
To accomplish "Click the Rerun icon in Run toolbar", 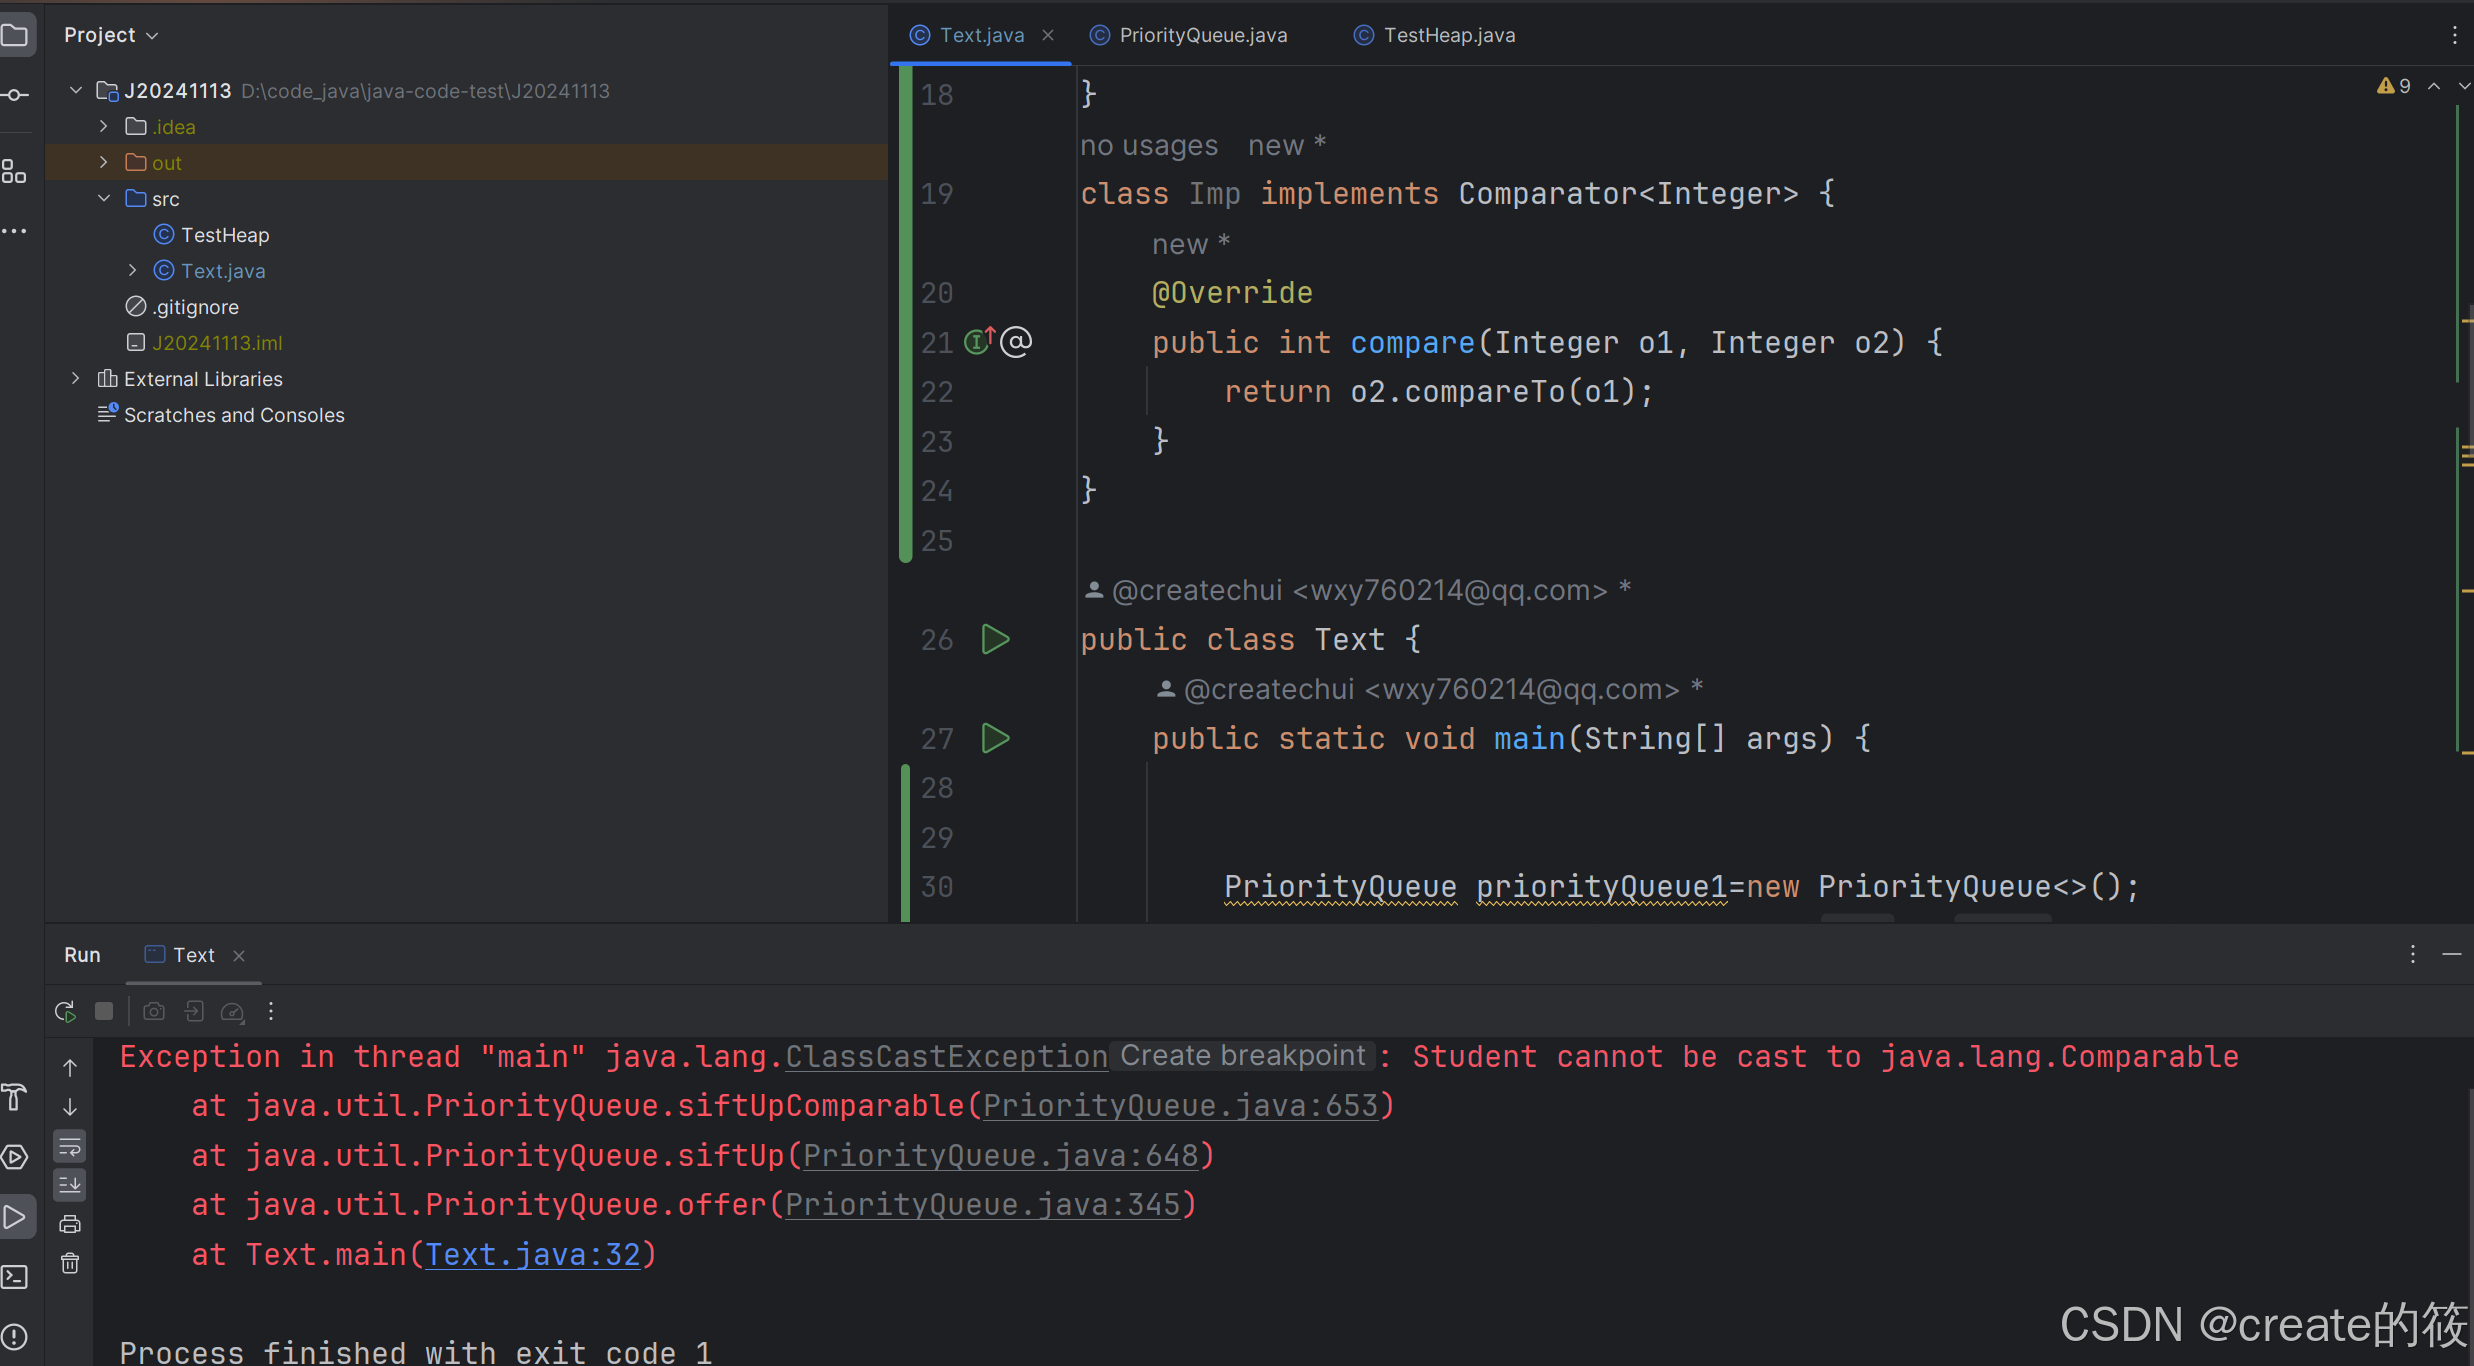I will (x=66, y=1012).
